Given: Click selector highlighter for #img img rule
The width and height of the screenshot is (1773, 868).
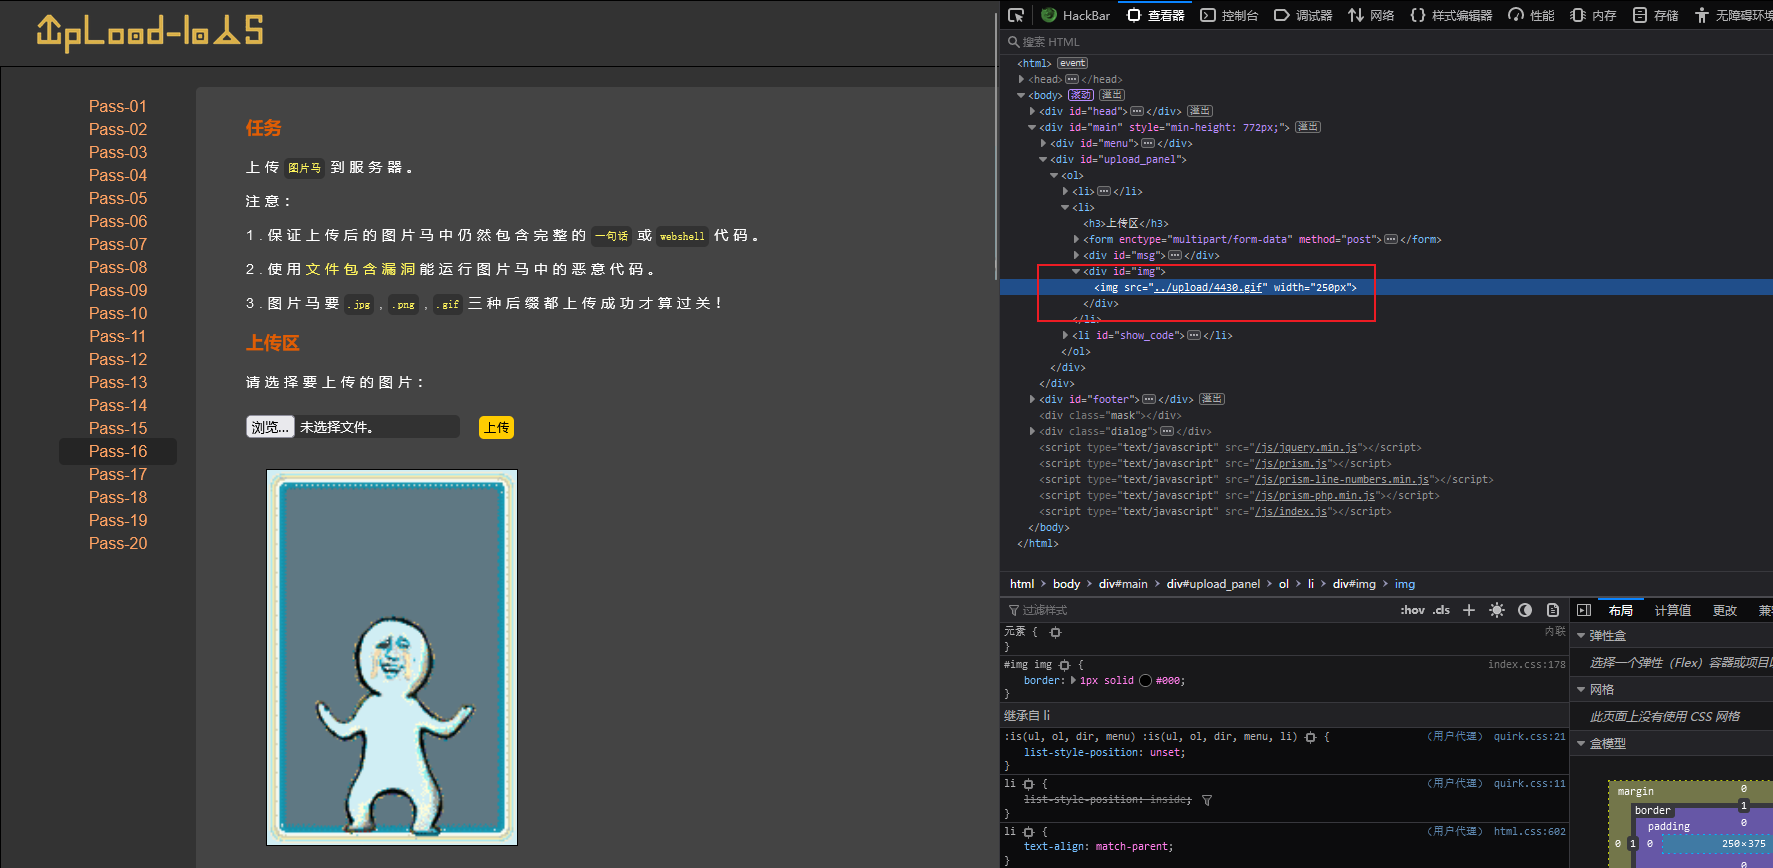Looking at the screenshot, I should tap(1064, 665).
